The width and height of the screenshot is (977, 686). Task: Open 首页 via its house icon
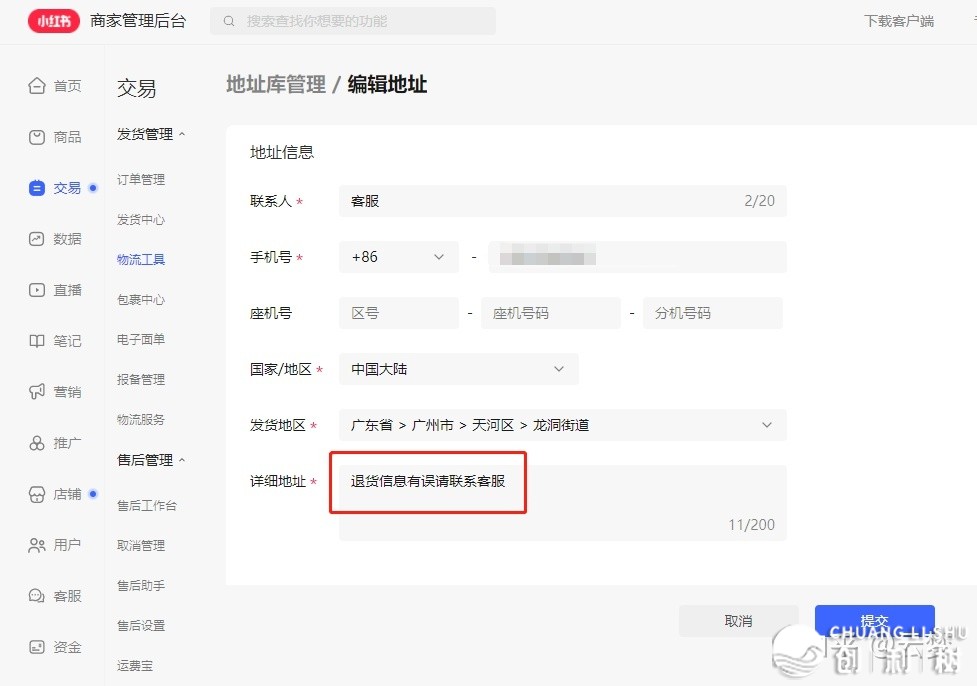pos(37,86)
